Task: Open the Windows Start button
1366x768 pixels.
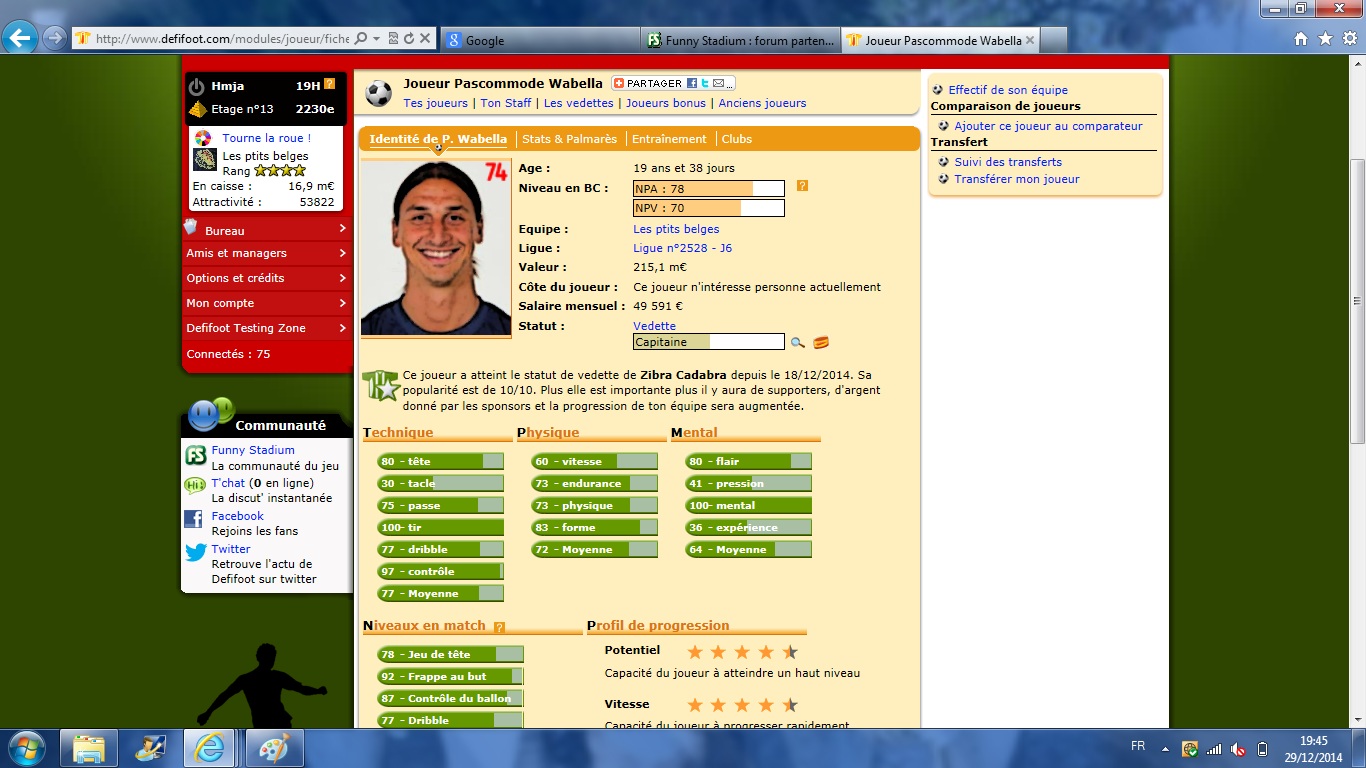Action: (x=26, y=748)
